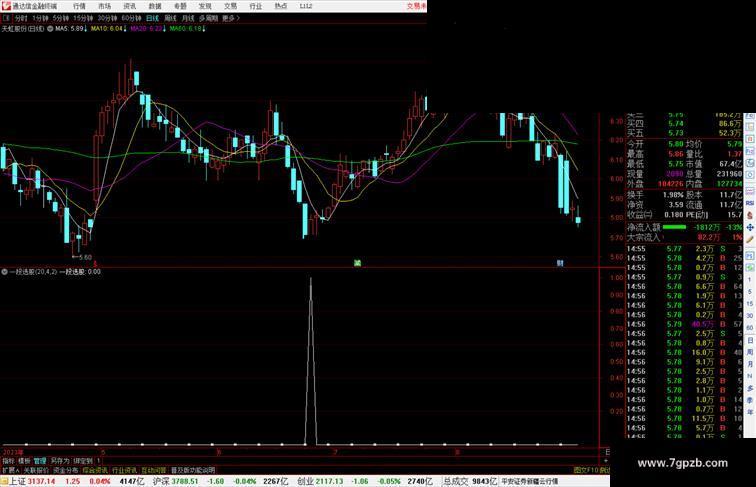Screen dimensions: 756x487
Task: Switch chart to 15分钟 period
Action: point(83,18)
